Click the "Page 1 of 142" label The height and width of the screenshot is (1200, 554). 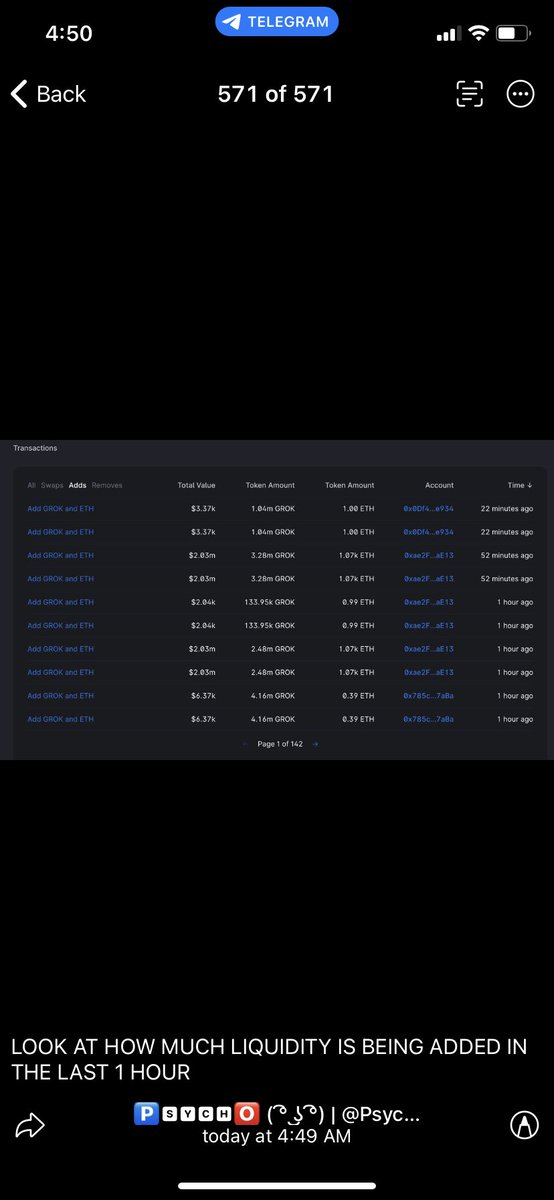pyautogui.click(x=280, y=744)
